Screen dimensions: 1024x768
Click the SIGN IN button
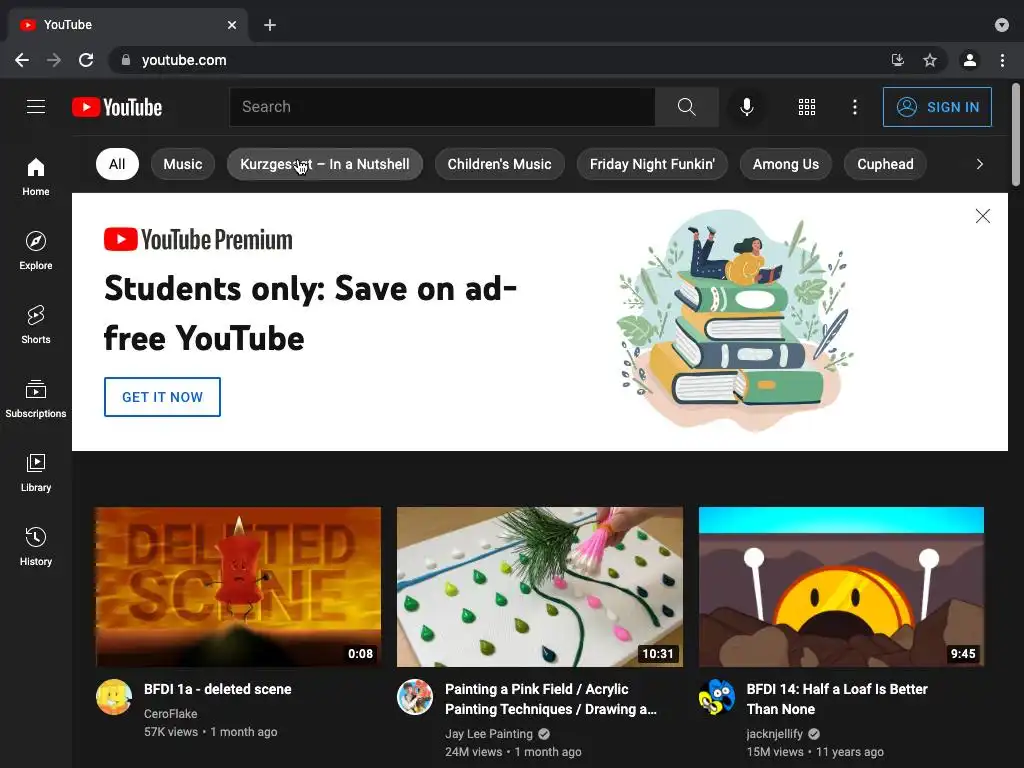point(937,107)
